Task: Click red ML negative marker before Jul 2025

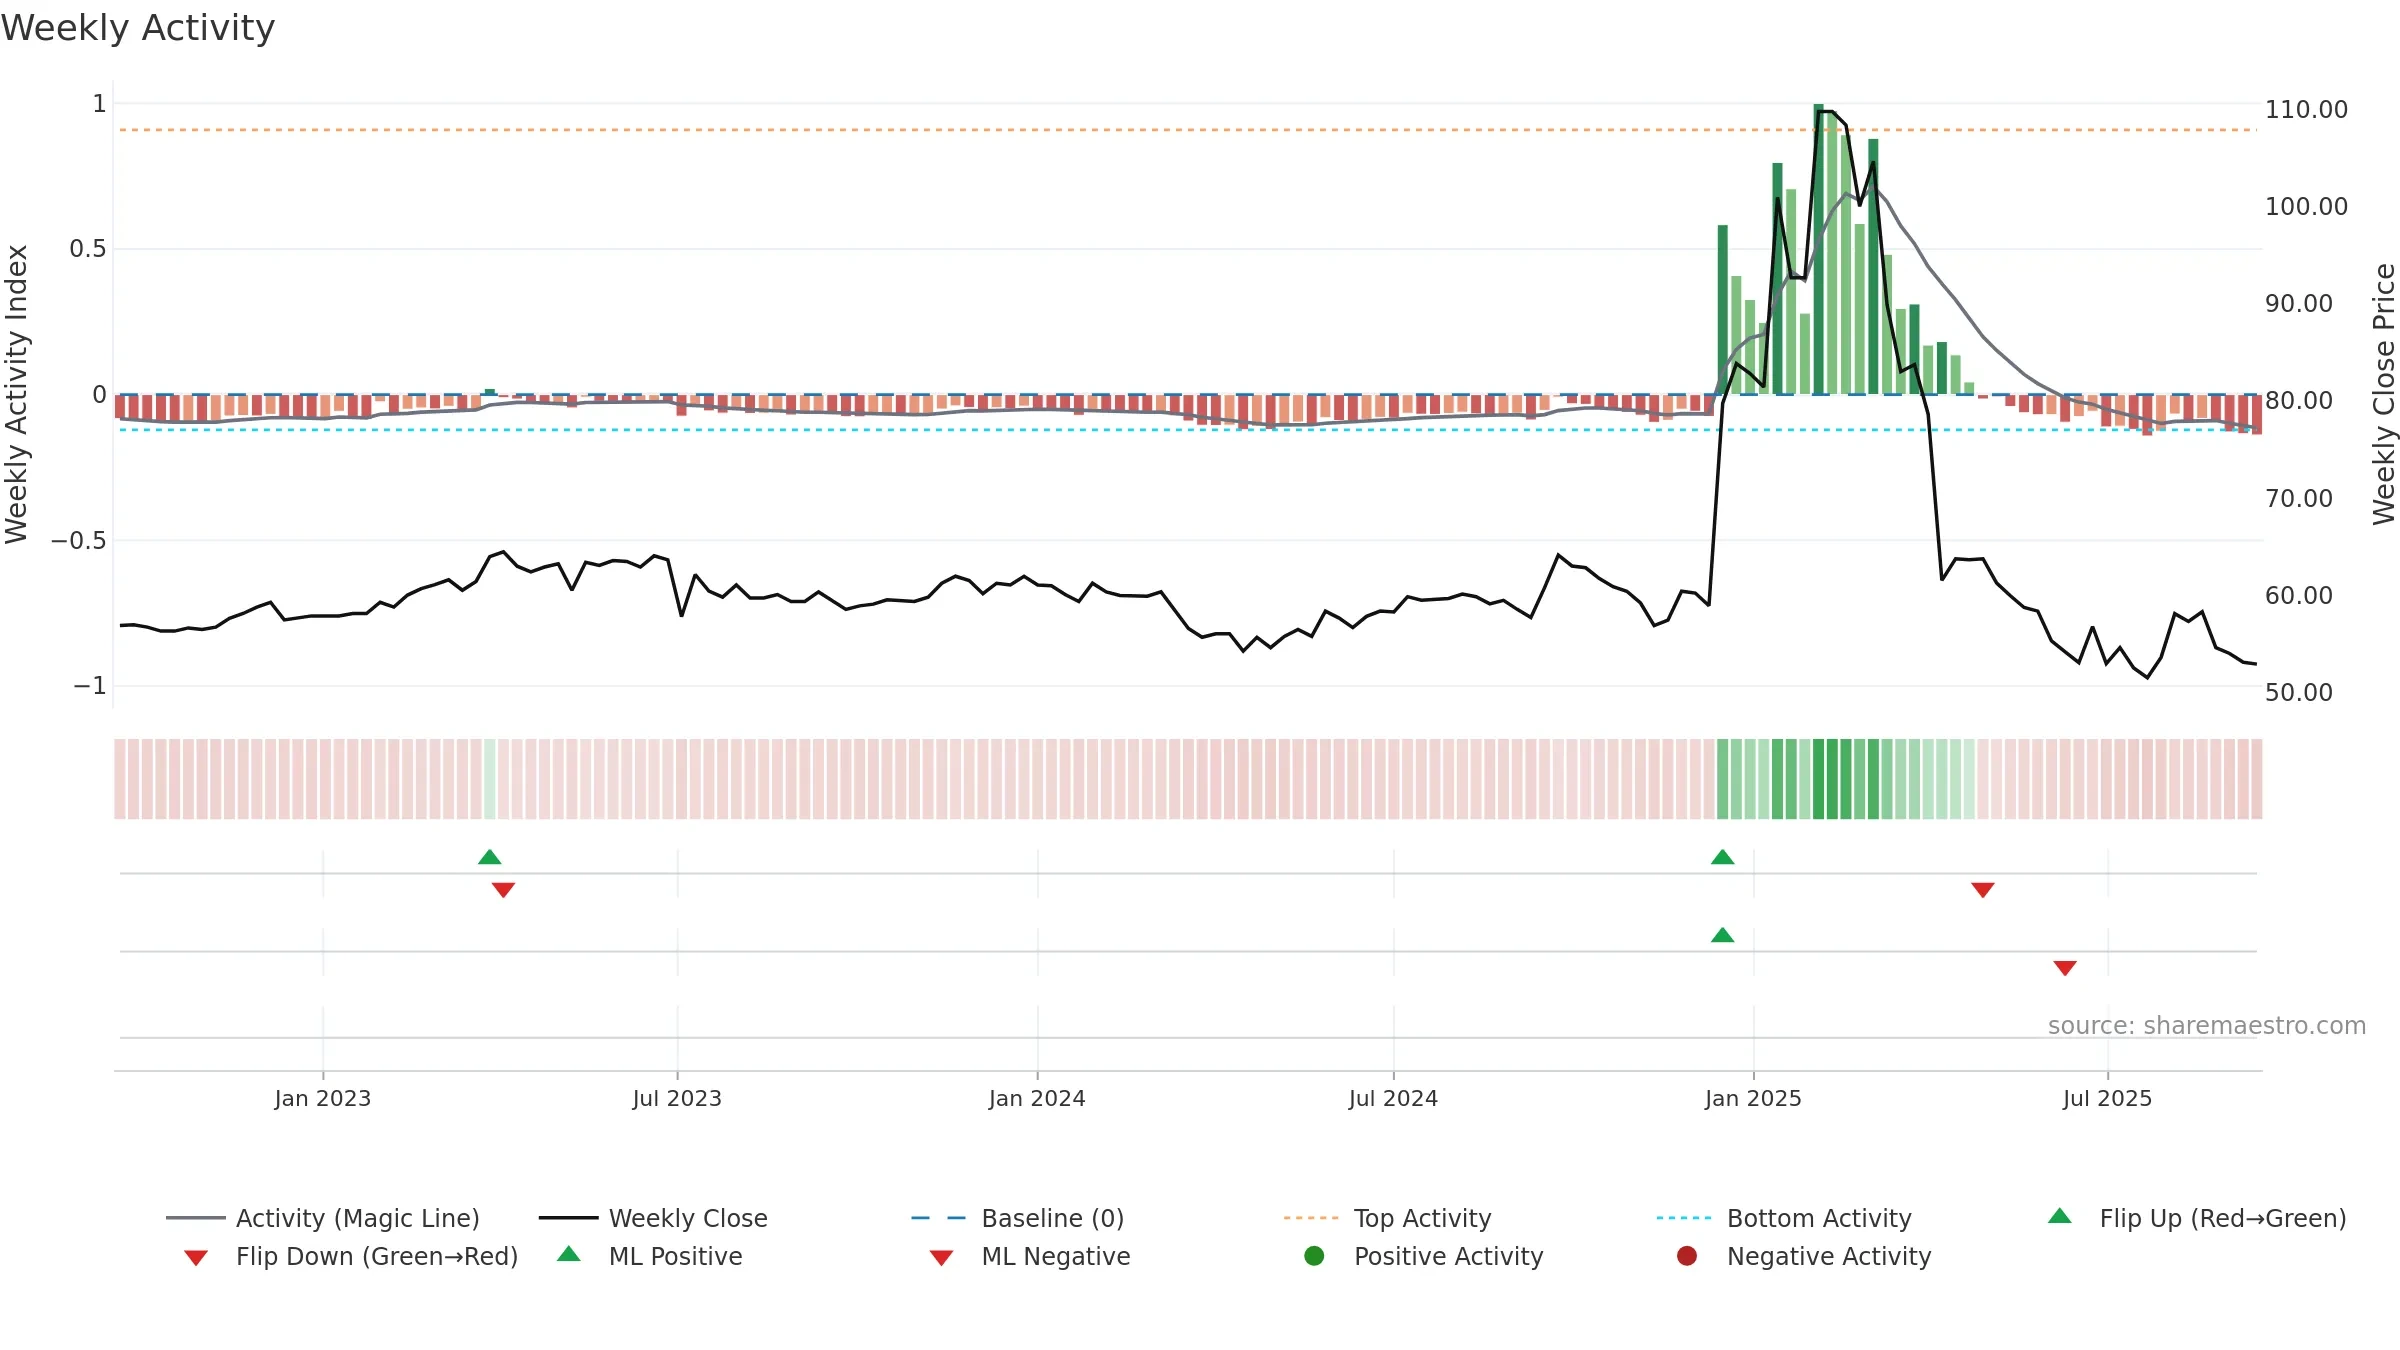Action: point(2065,968)
